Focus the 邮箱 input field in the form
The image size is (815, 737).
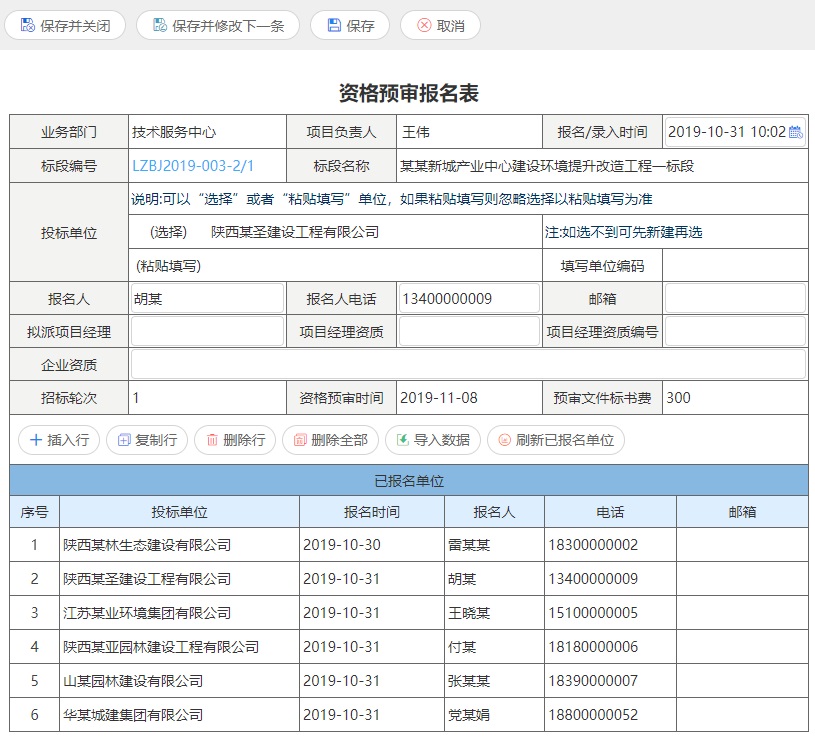click(x=735, y=298)
